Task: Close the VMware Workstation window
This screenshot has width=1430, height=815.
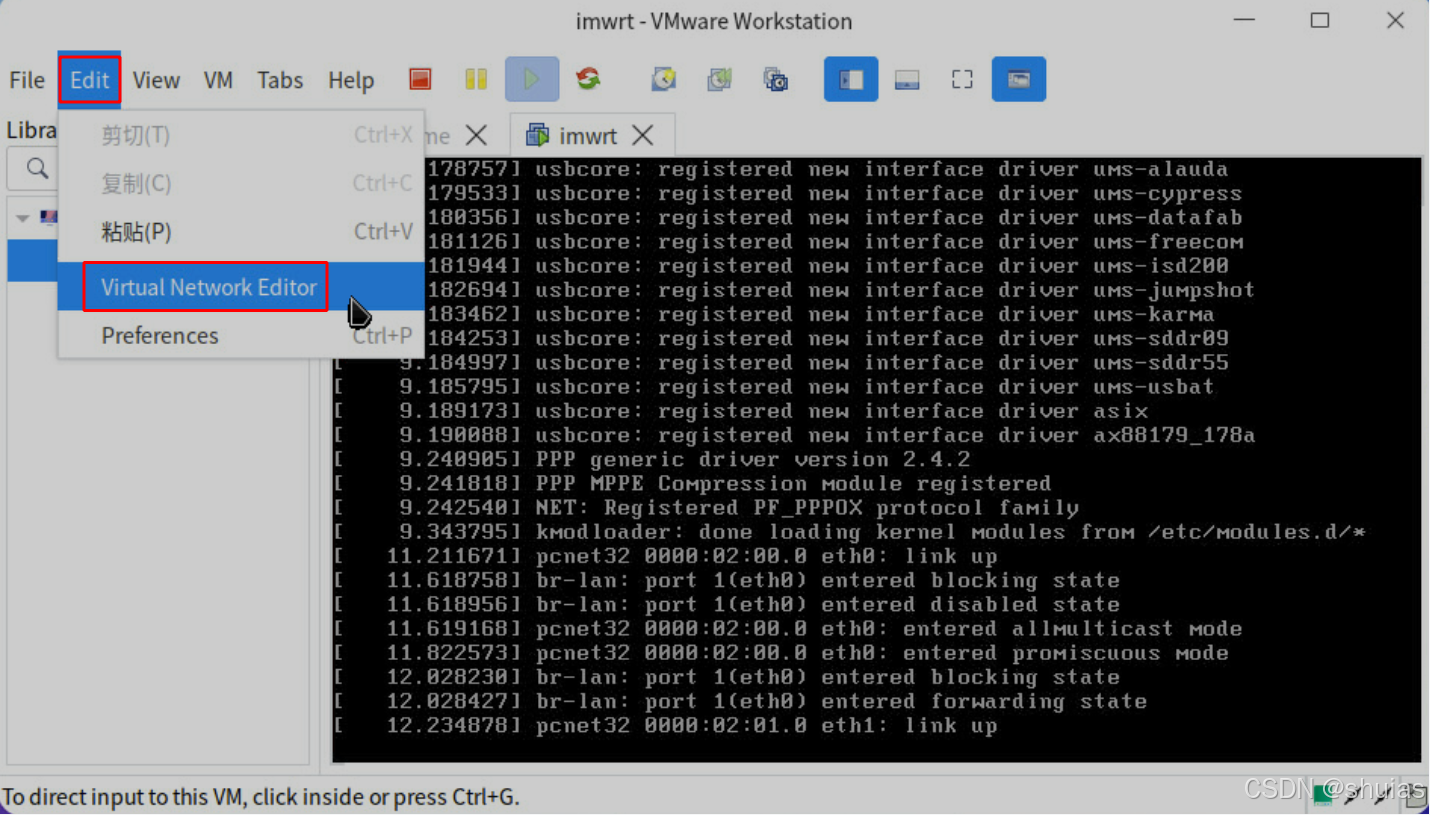Action: coord(1396,20)
